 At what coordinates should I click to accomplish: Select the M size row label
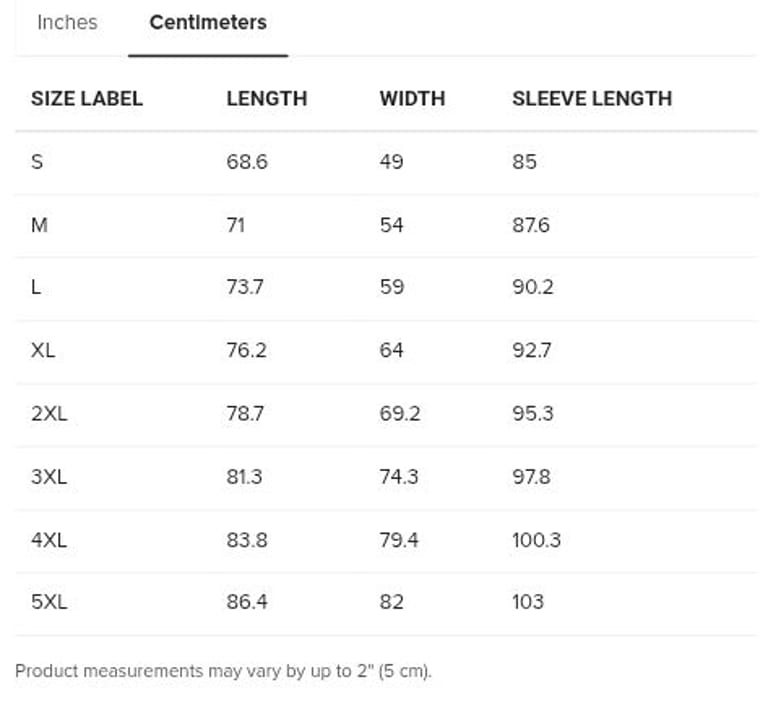(x=39, y=225)
